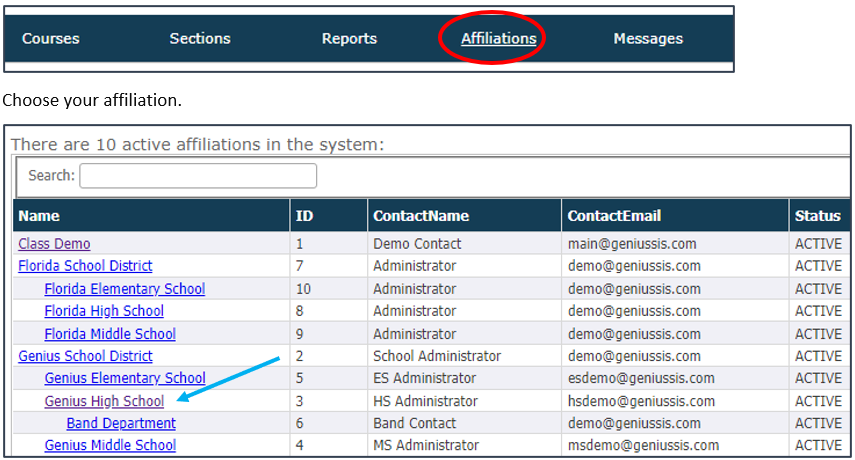Select Genius Elementary School link

click(x=125, y=378)
